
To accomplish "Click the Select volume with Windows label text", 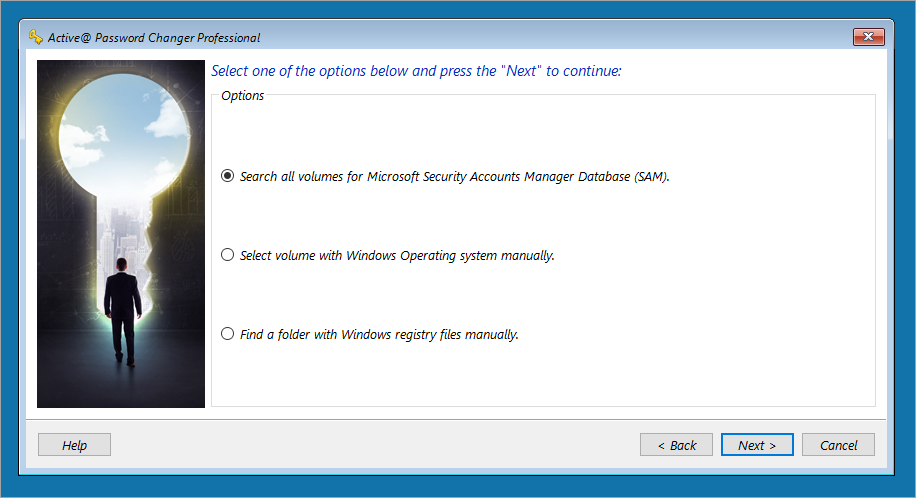I will (397, 255).
